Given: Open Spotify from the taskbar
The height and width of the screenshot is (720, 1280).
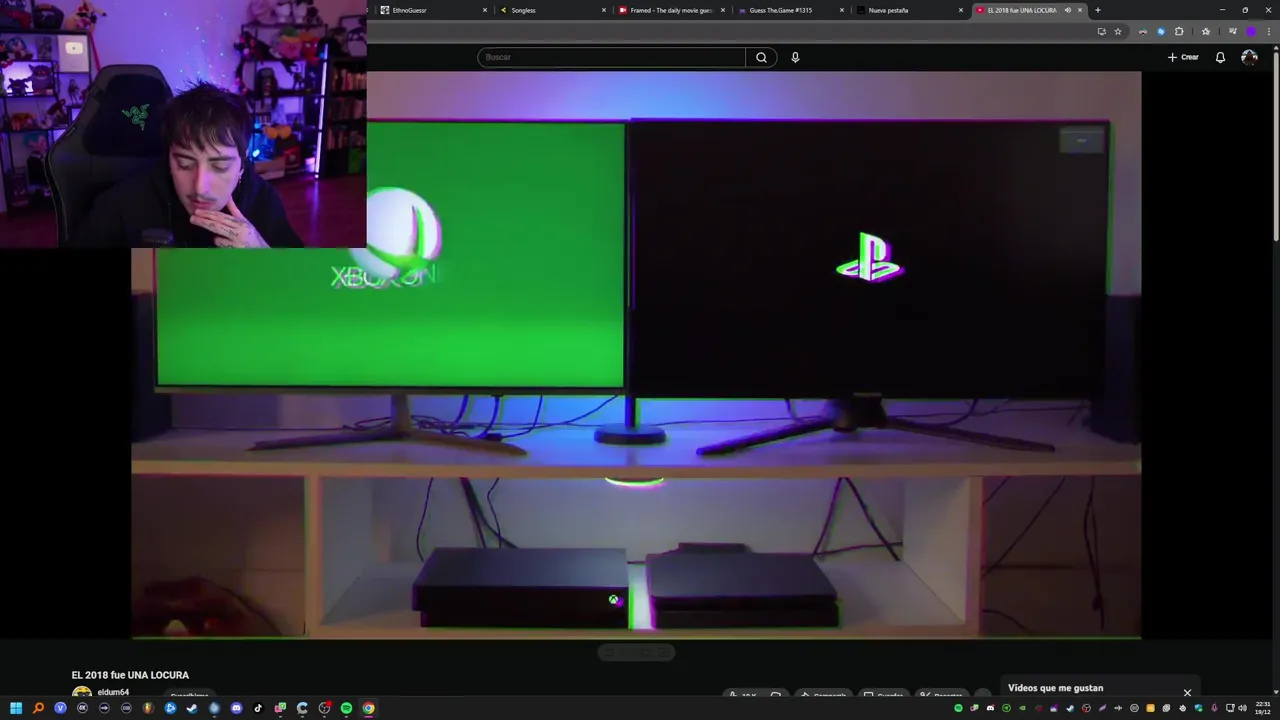Looking at the screenshot, I should (346, 708).
